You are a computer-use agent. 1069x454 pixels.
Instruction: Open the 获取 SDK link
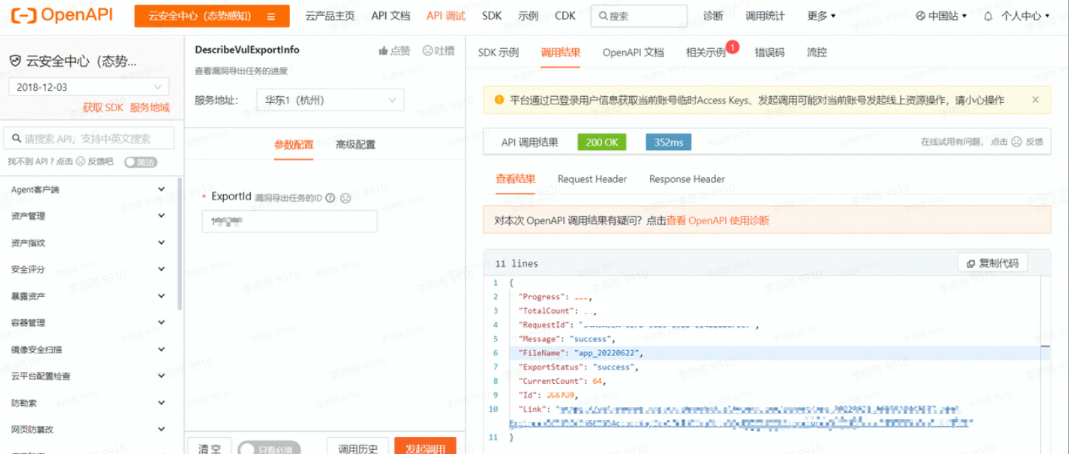tap(103, 108)
